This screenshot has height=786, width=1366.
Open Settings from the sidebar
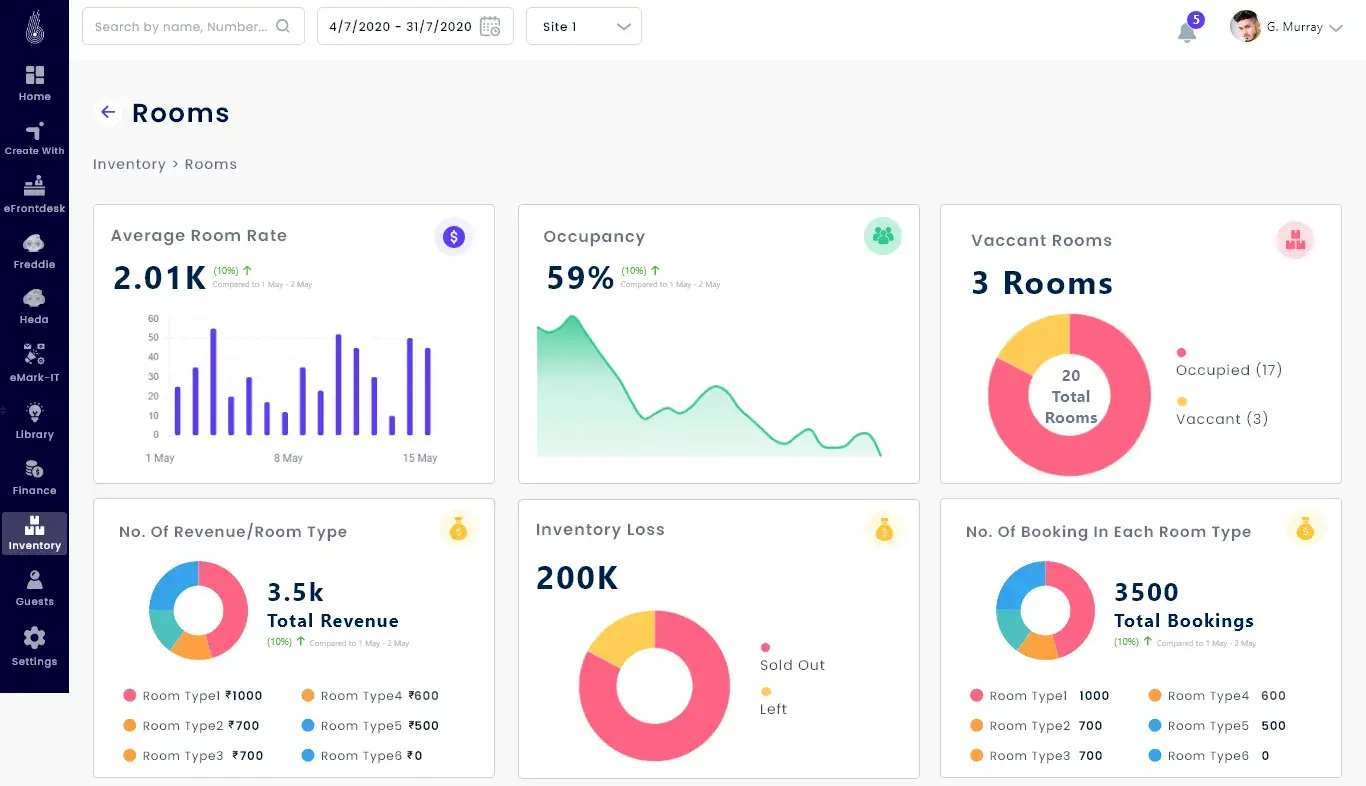point(34,648)
